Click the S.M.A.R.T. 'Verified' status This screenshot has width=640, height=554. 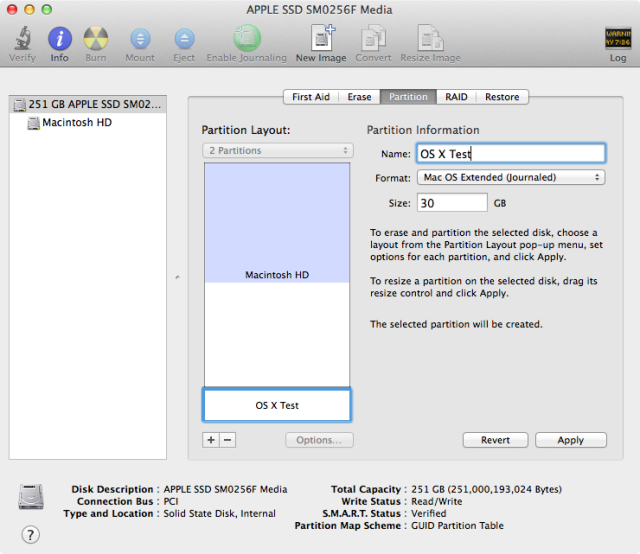(429, 514)
